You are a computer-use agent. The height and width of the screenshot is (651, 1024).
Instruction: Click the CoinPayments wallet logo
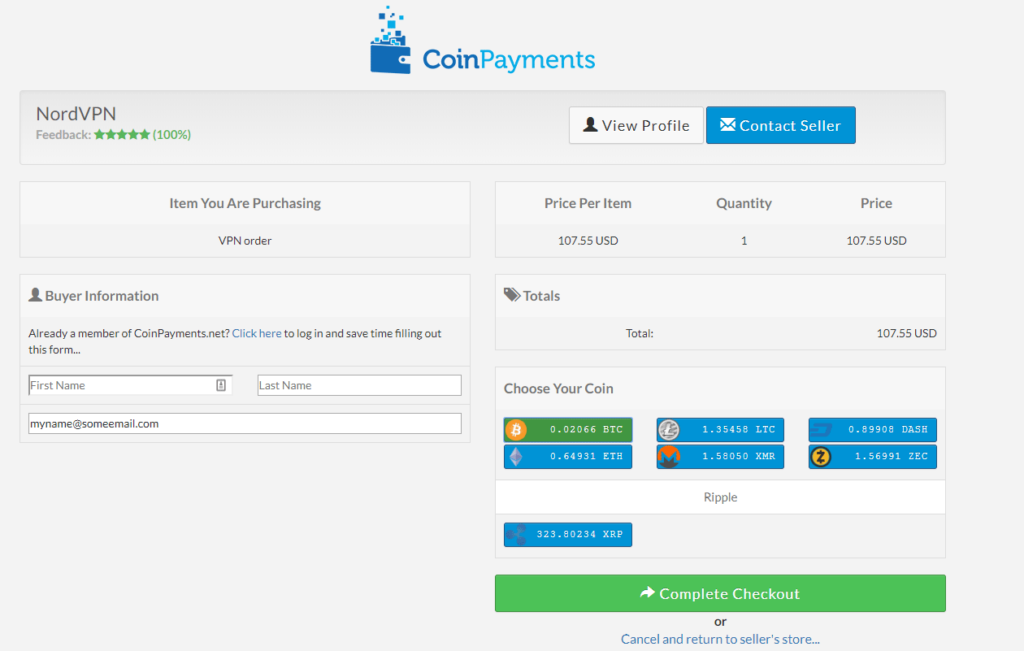pos(391,40)
